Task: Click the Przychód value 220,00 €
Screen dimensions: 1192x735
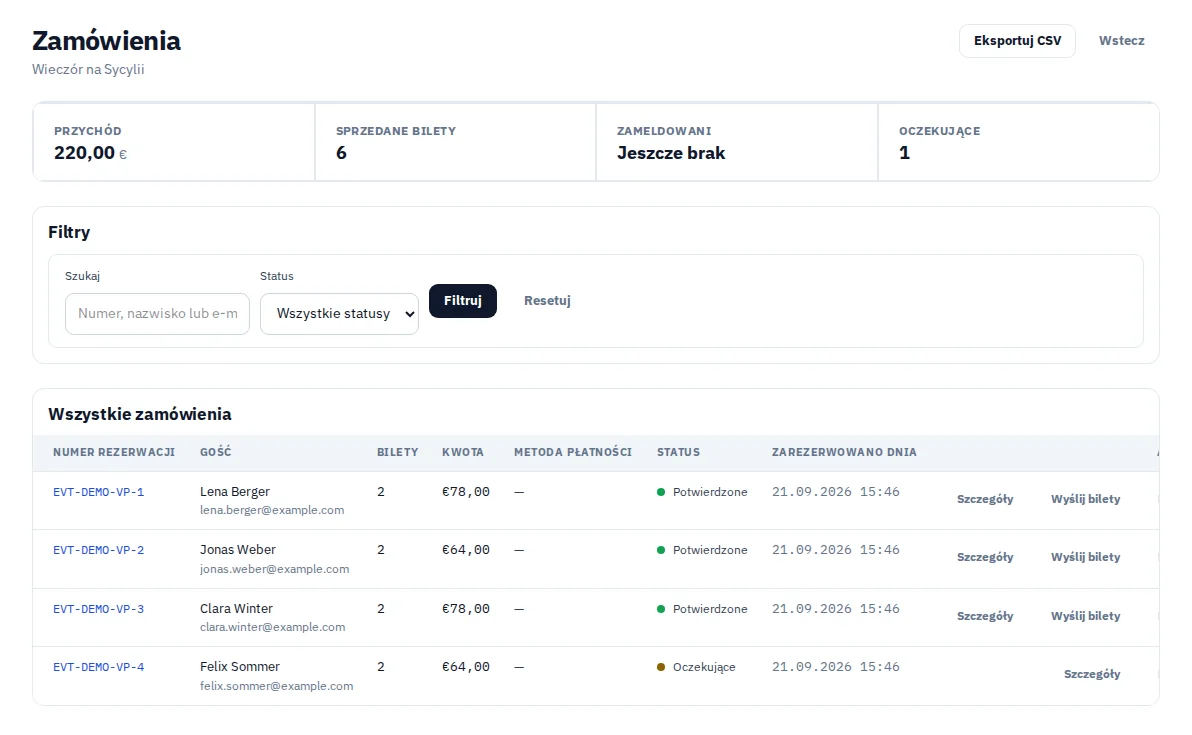Action: 90,153
